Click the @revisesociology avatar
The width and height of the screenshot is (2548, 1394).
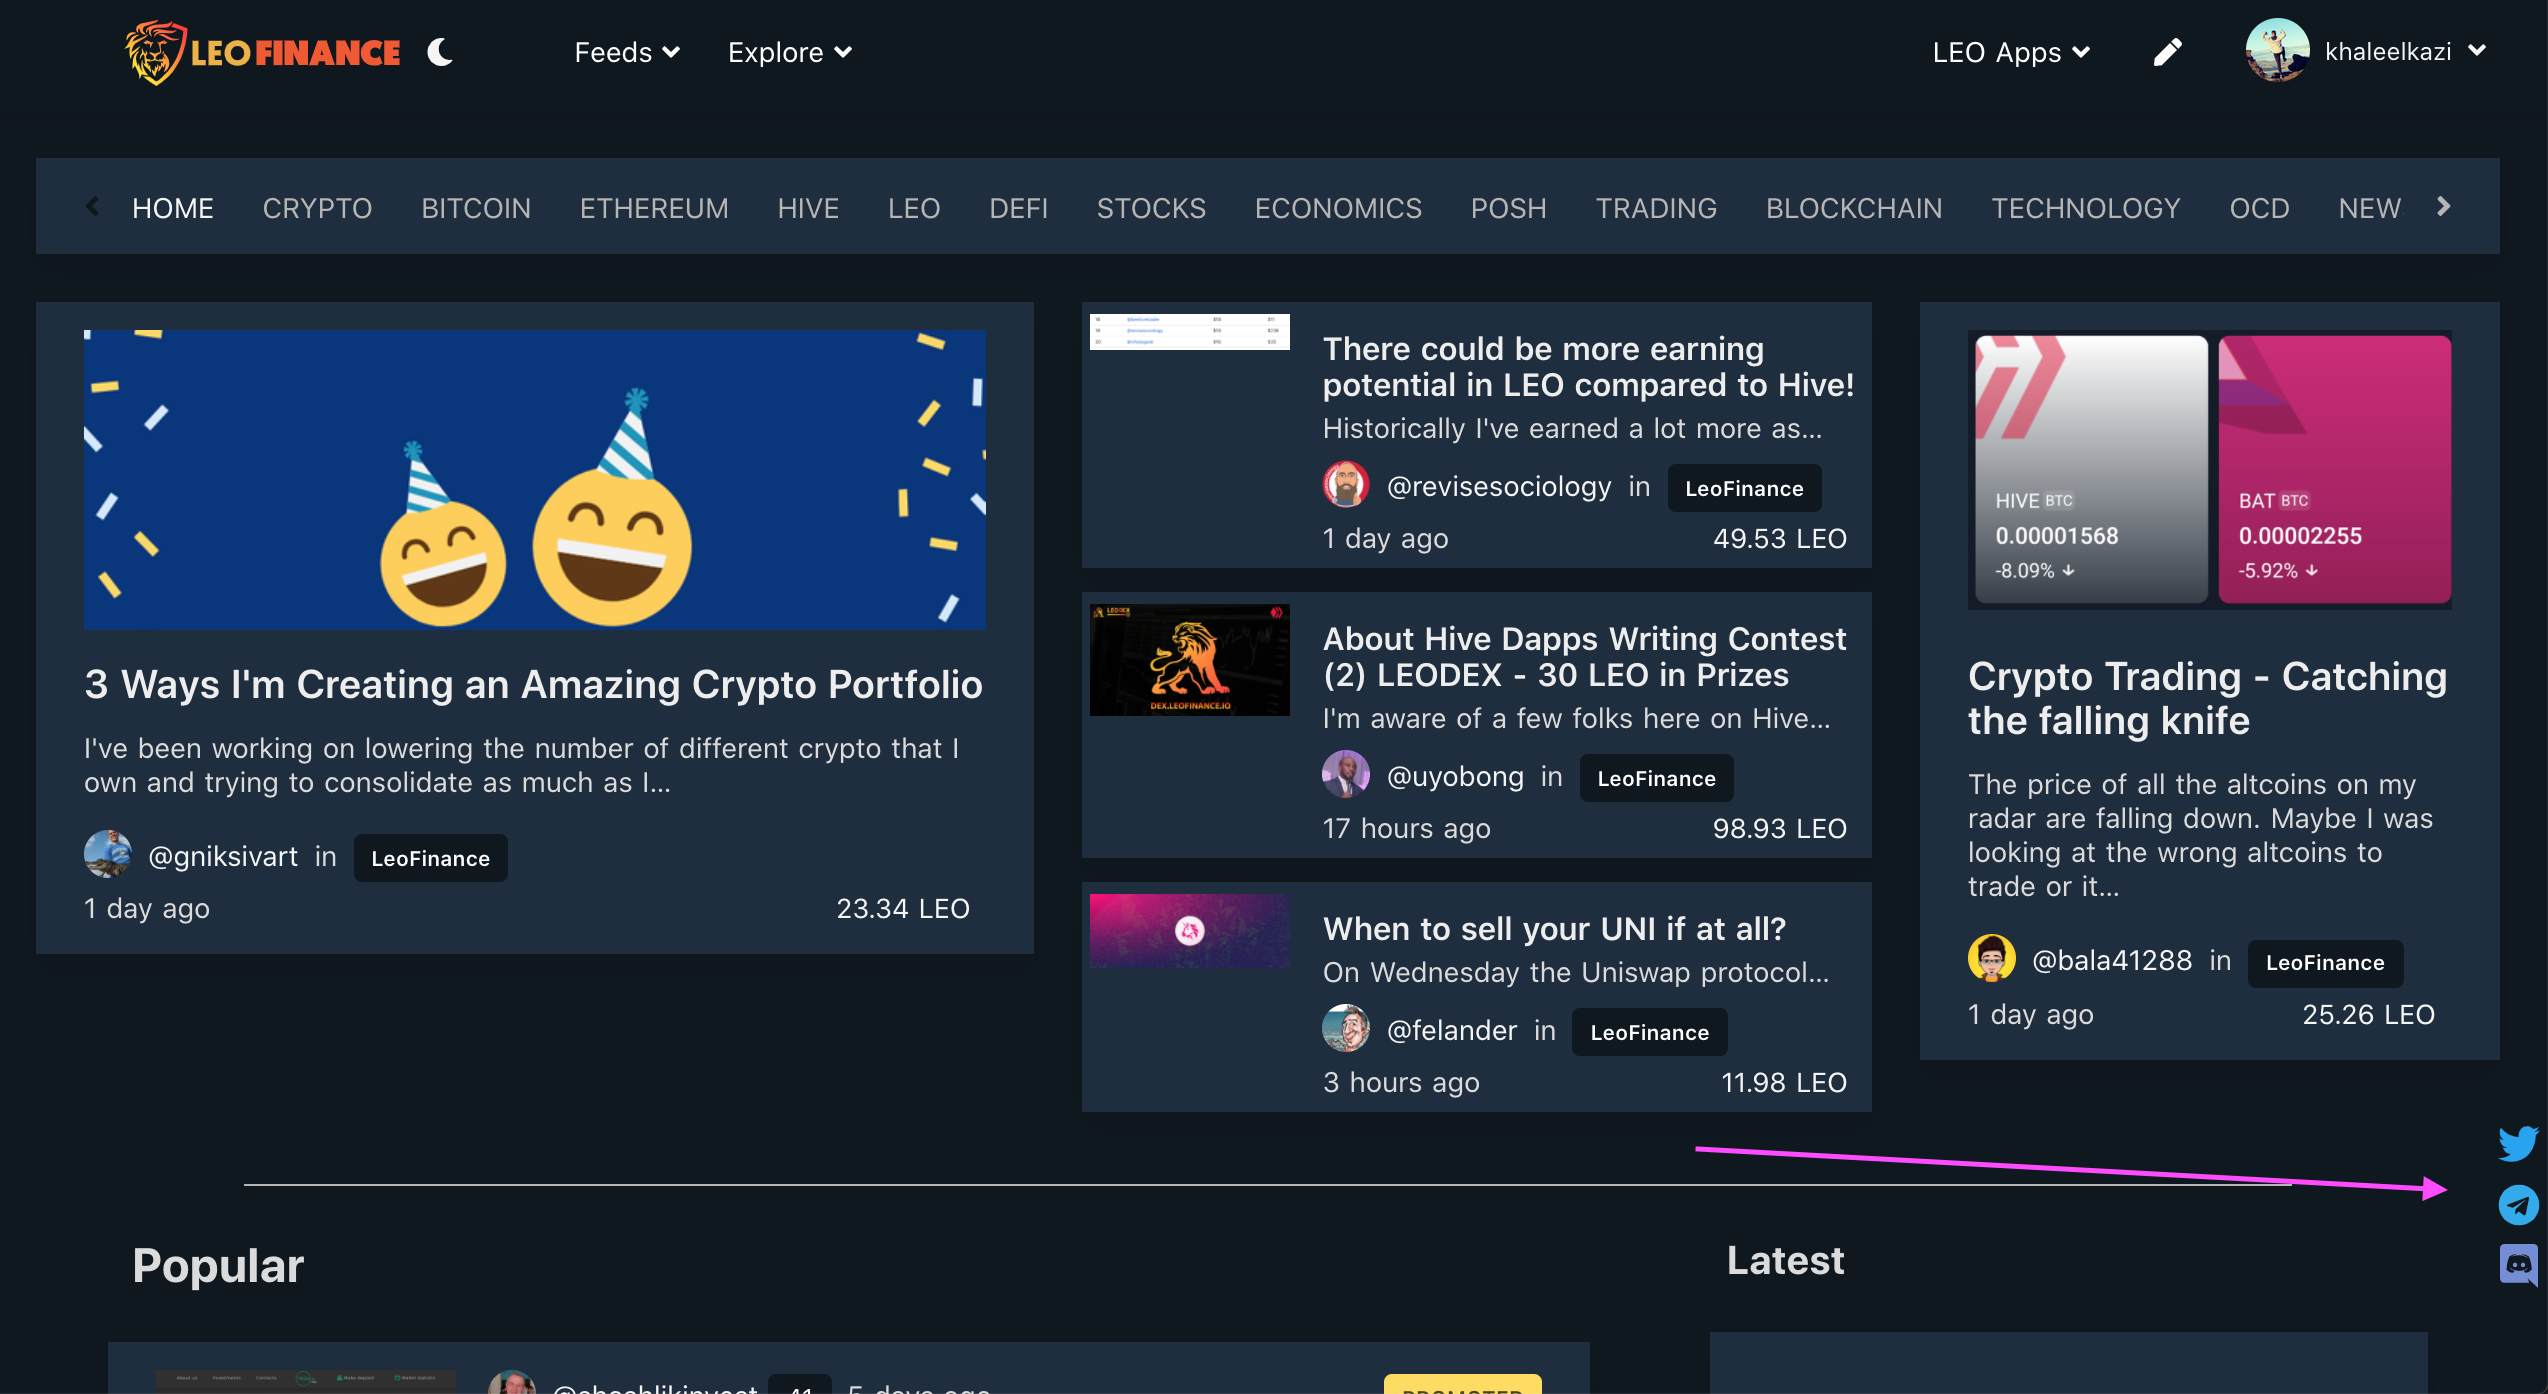(1346, 485)
